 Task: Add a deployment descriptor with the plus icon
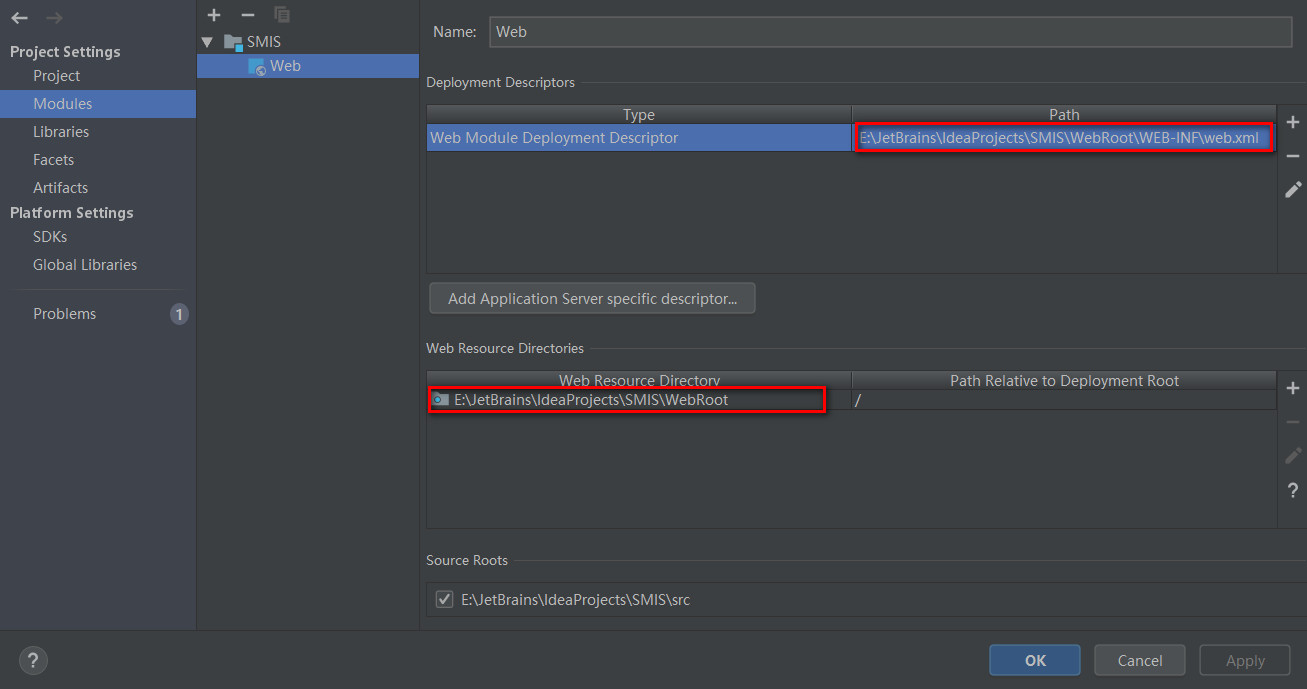click(1292, 122)
